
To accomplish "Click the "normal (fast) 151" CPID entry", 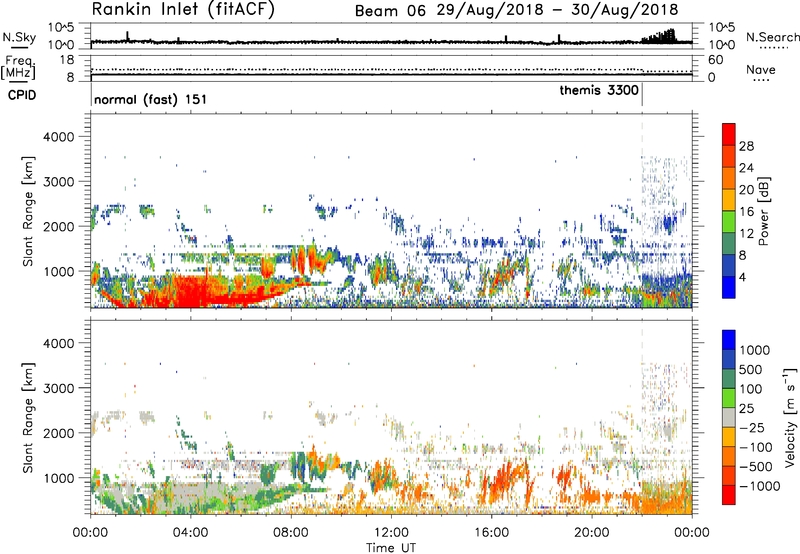I will (151, 99).
